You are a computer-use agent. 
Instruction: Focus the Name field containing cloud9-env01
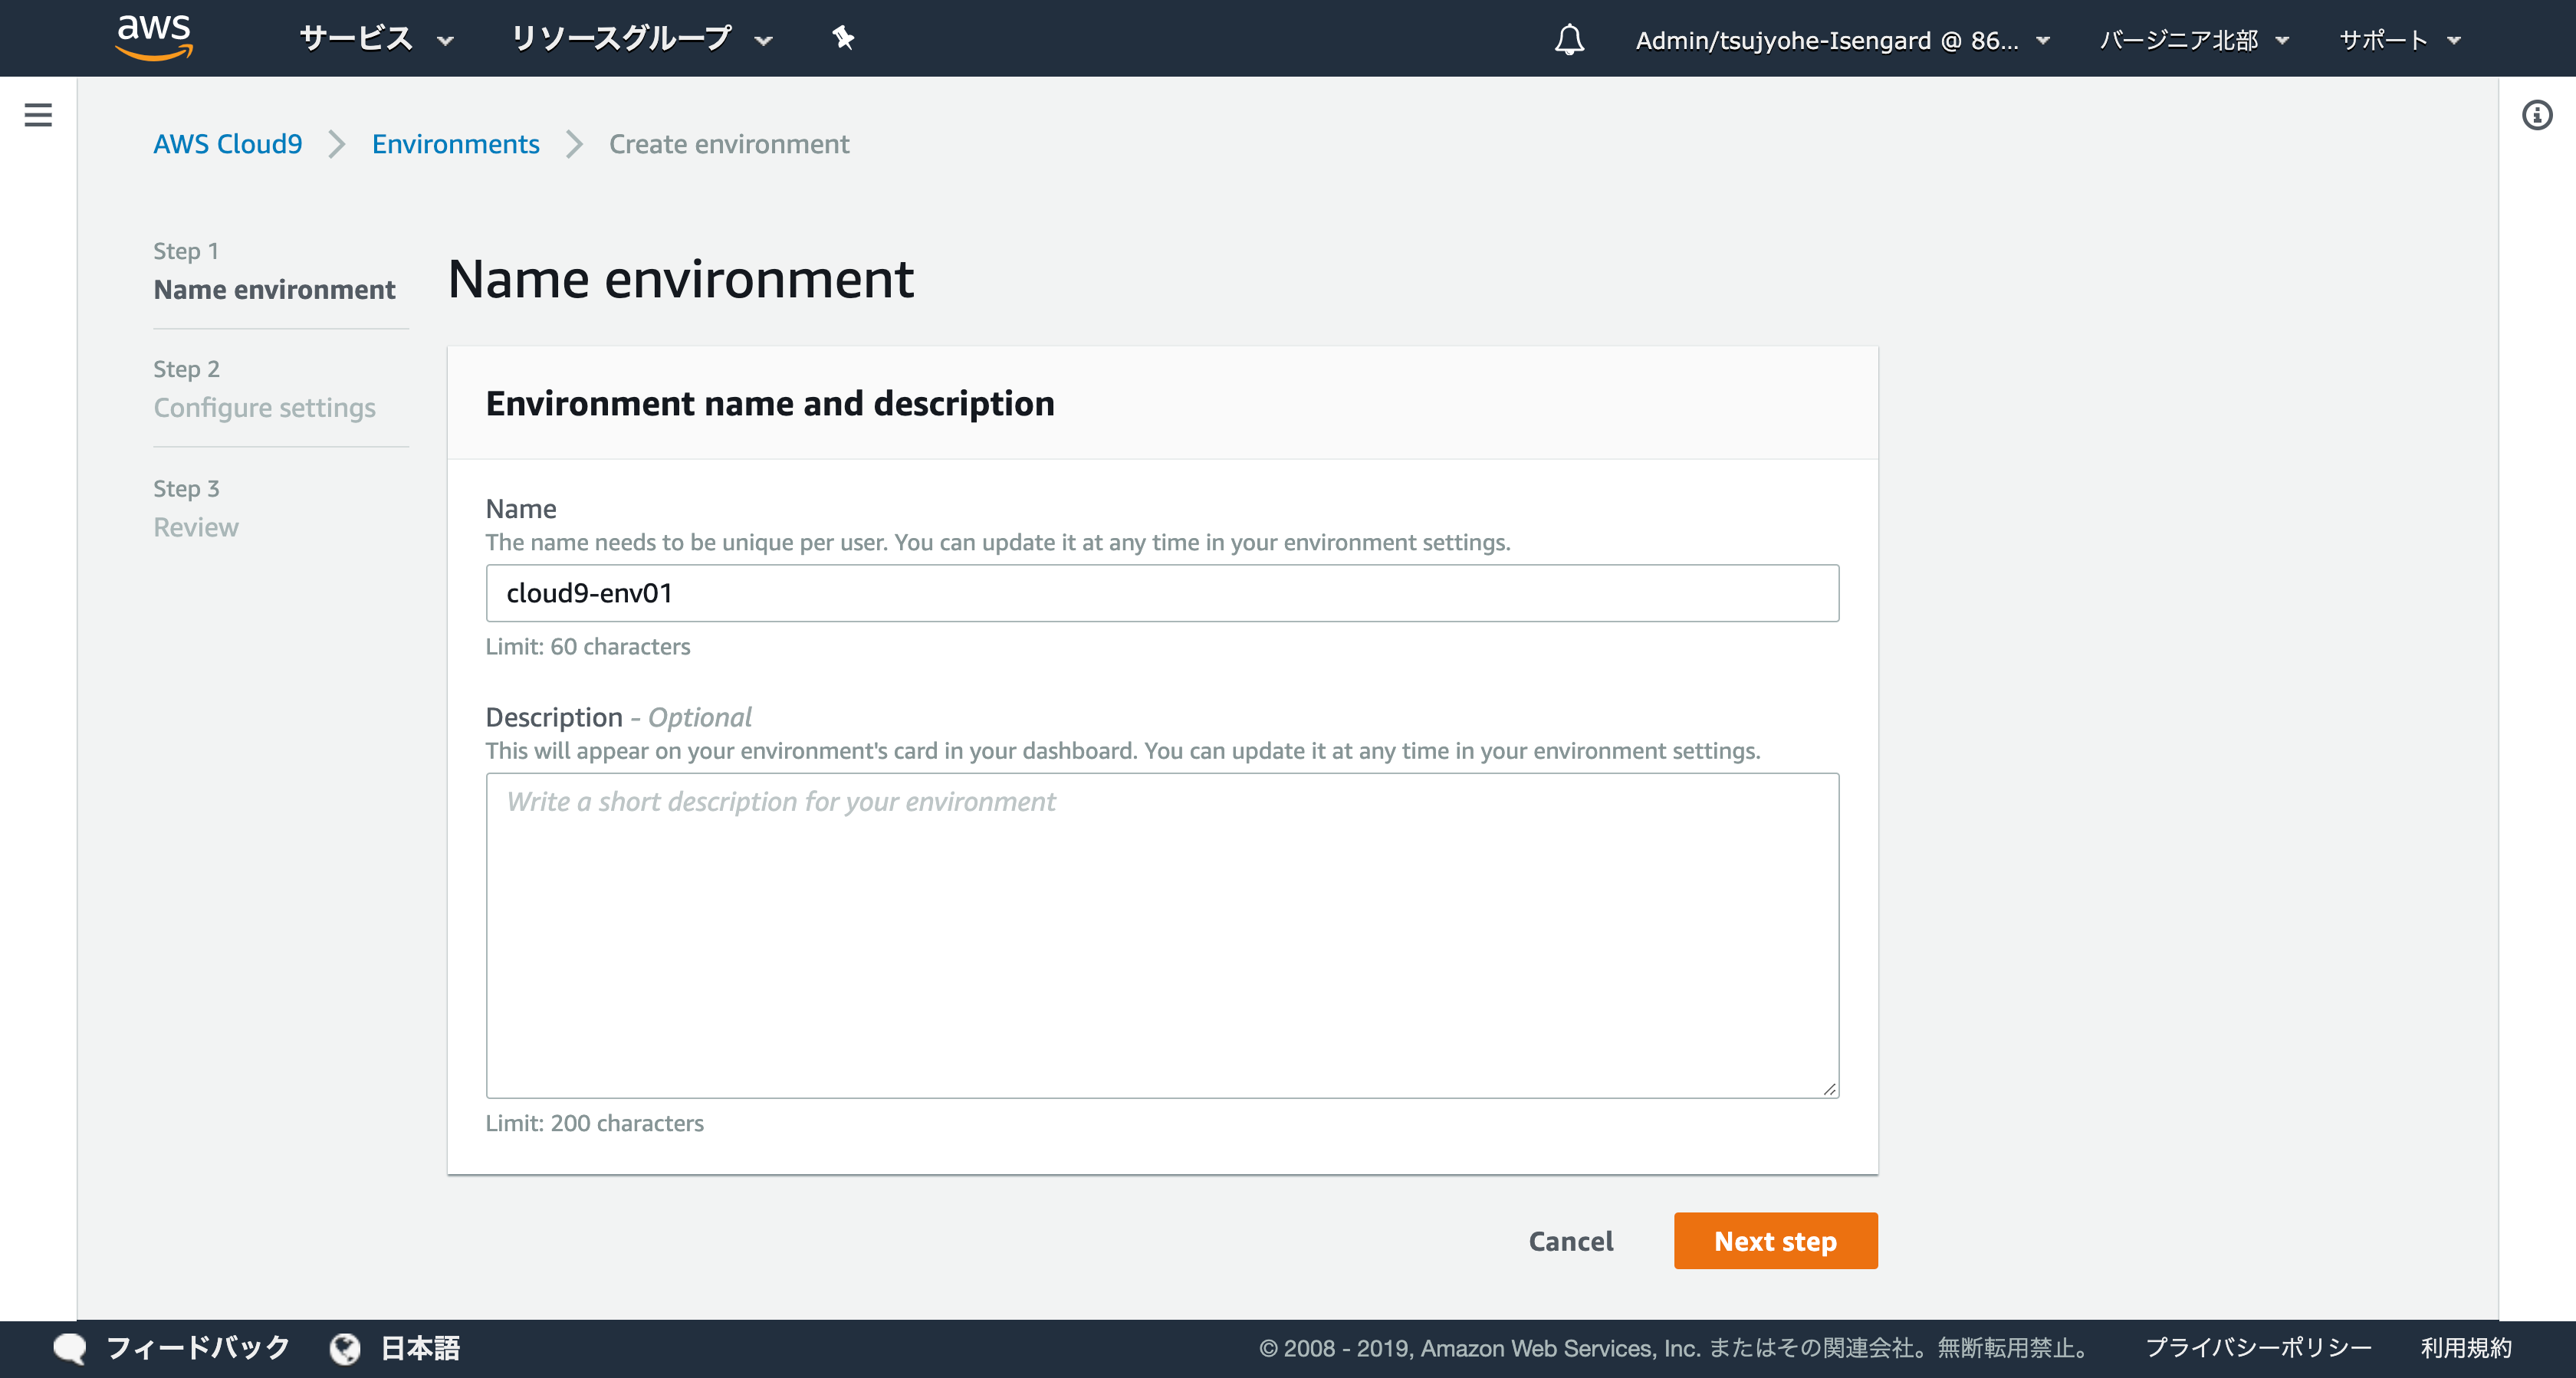pos(1162,593)
